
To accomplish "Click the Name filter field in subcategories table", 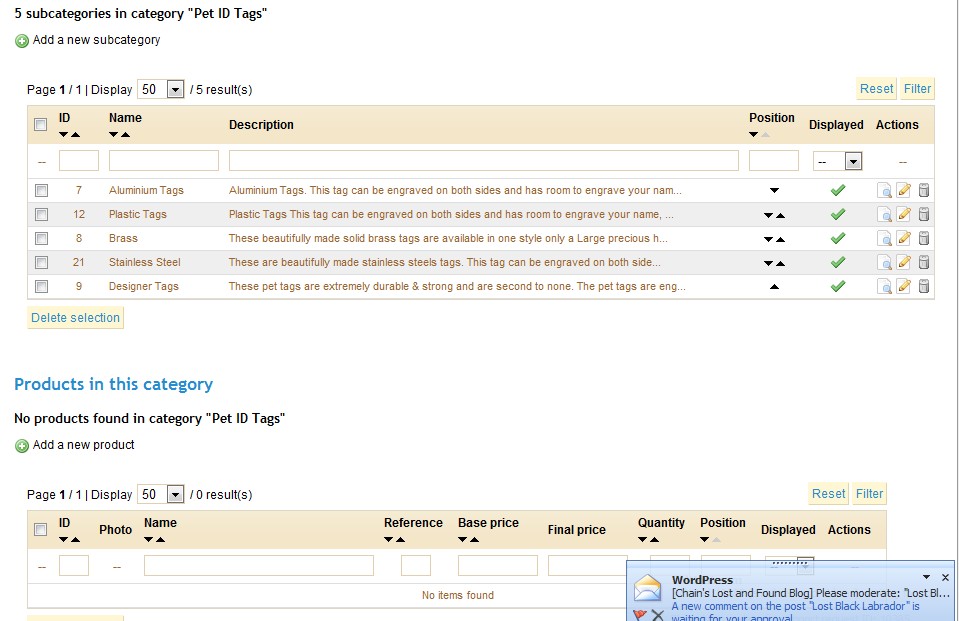I will 164,161.
